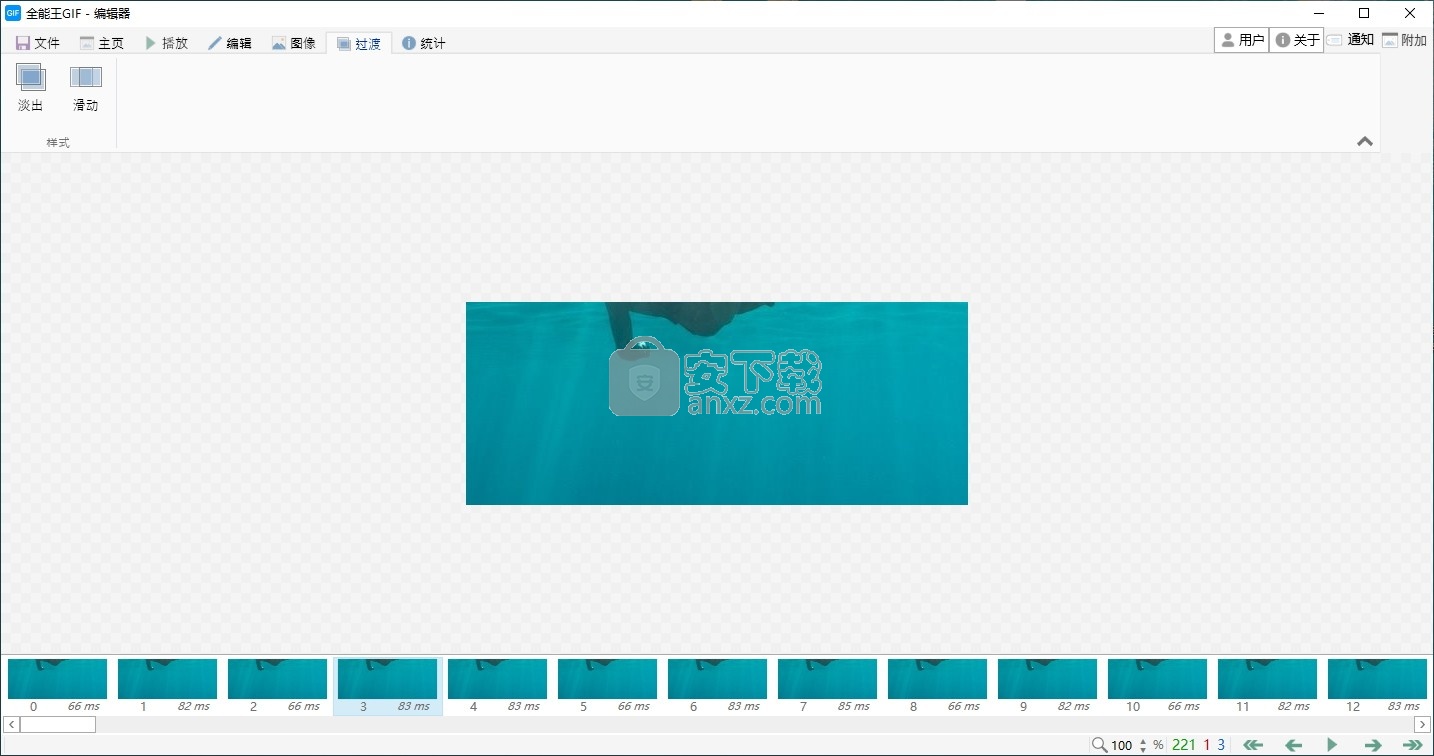Go to the previous frame
This screenshot has height=756, width=1434.
[1293, 745]
